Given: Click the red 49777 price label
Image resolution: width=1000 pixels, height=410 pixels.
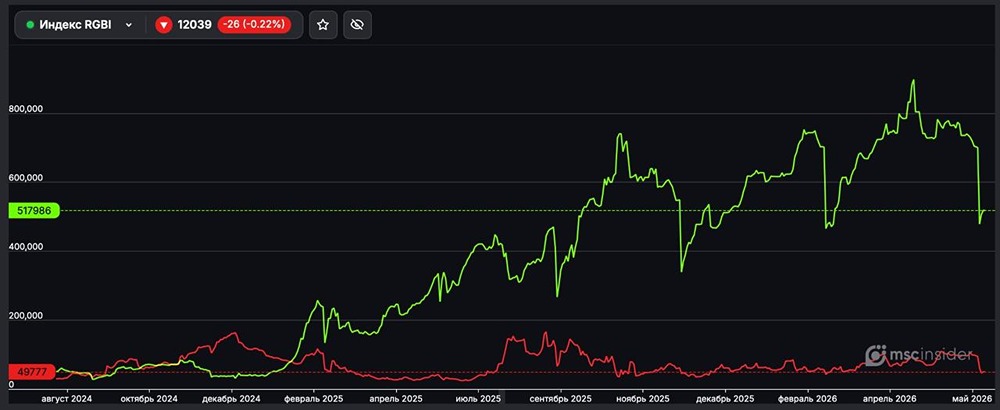Looking at the screenshot, I should 30,372.
